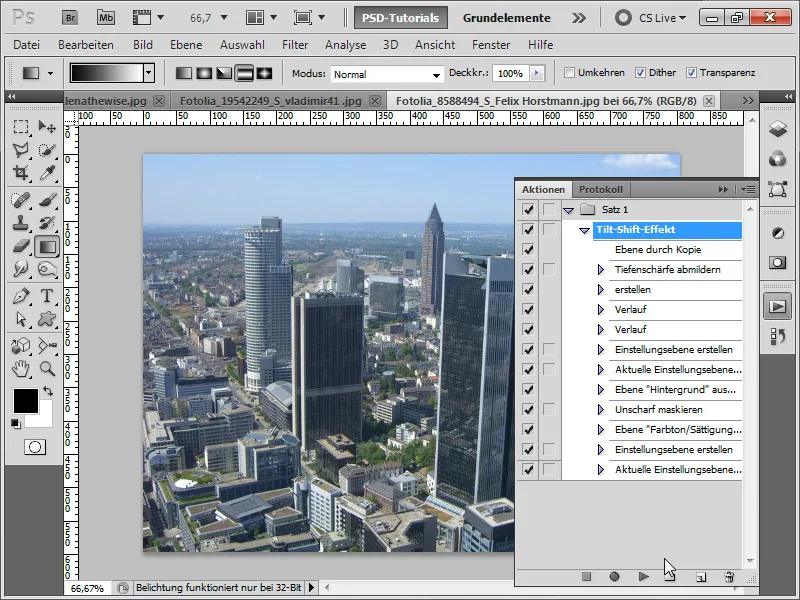Select the Crop tool
This screenshot has width=800, height=600.
click(21, 172)
